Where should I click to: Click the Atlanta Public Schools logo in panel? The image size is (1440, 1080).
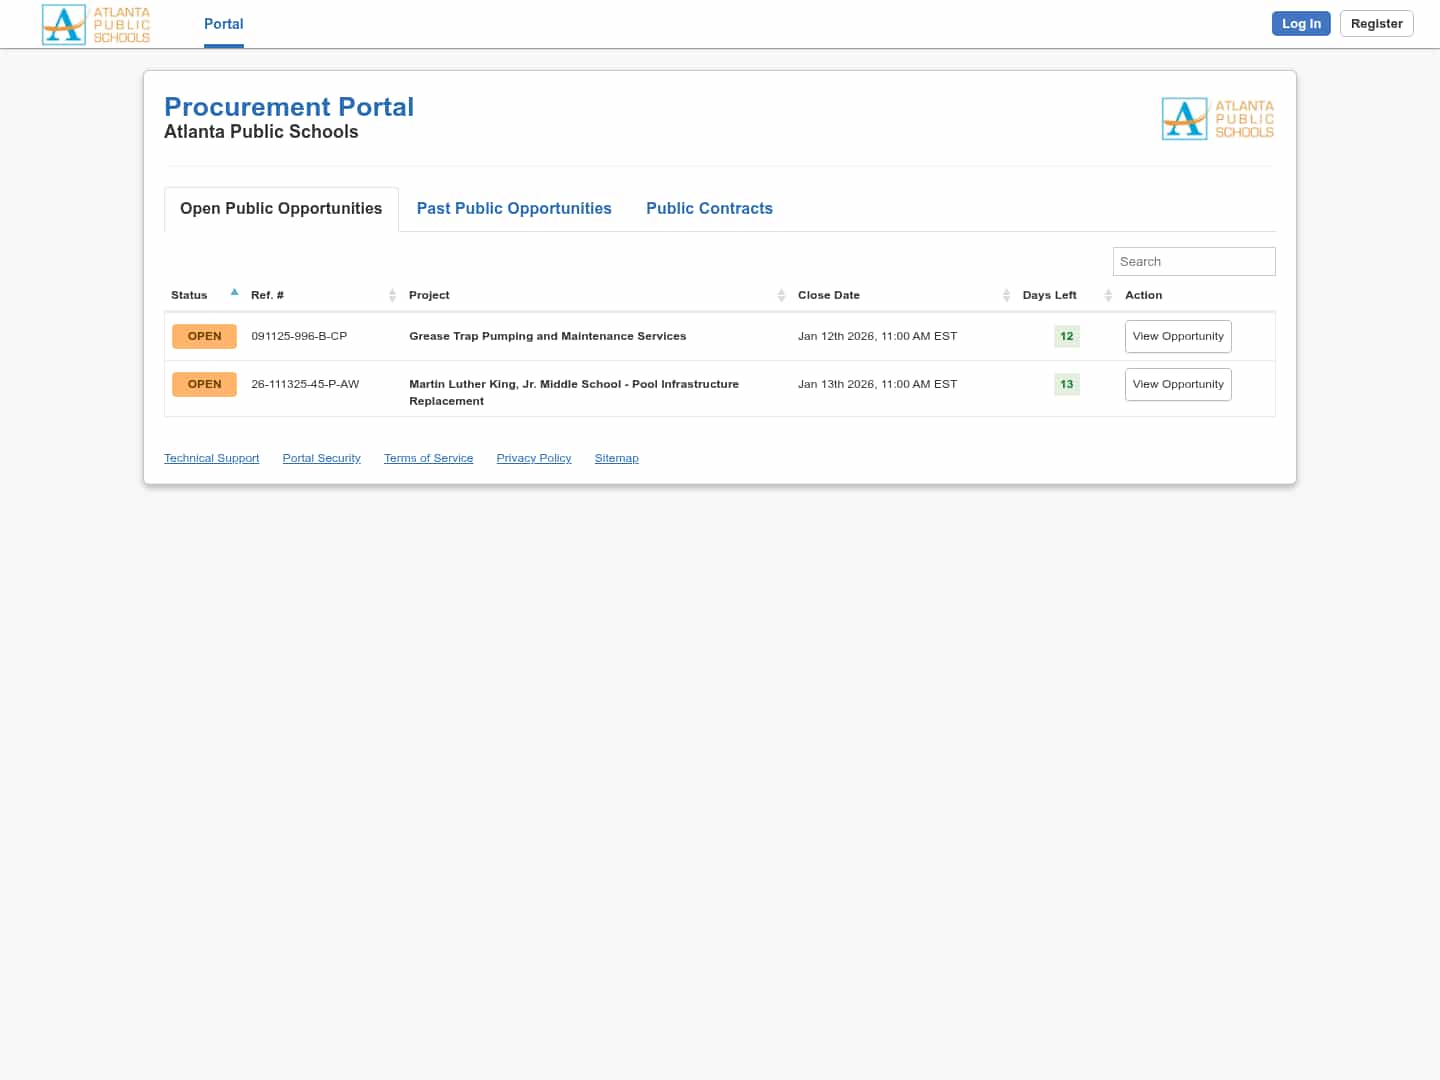coord(1217,119)
